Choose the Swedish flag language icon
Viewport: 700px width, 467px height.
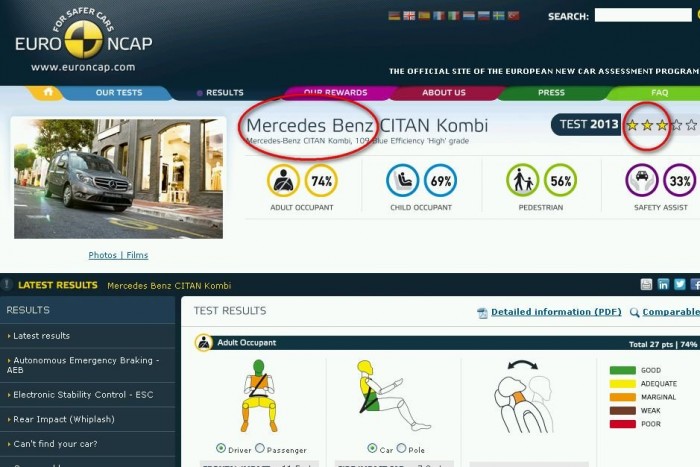(x=498, y=16)
